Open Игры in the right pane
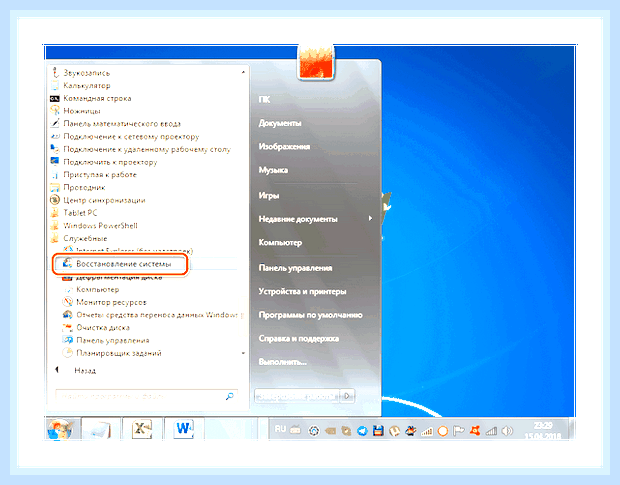620x485 pixels. [269, 195]
